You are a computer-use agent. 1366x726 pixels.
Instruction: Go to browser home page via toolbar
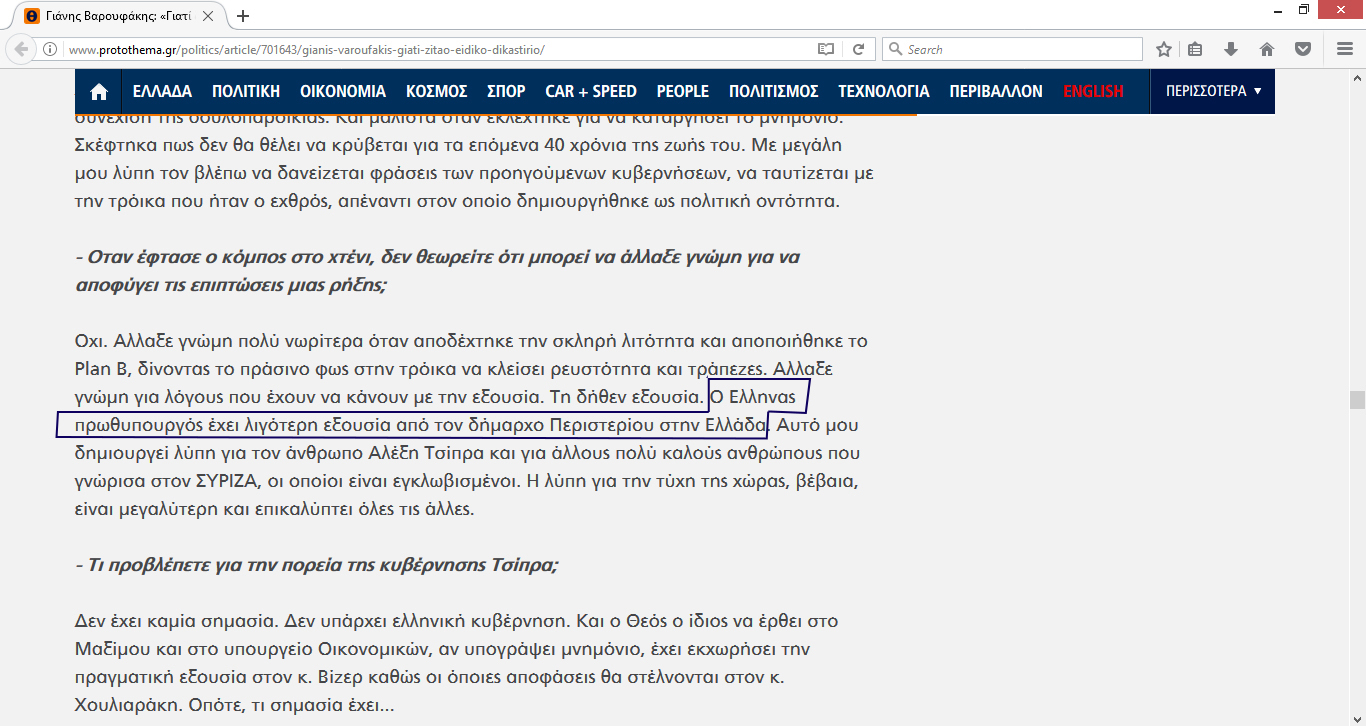click(1266, 49)
